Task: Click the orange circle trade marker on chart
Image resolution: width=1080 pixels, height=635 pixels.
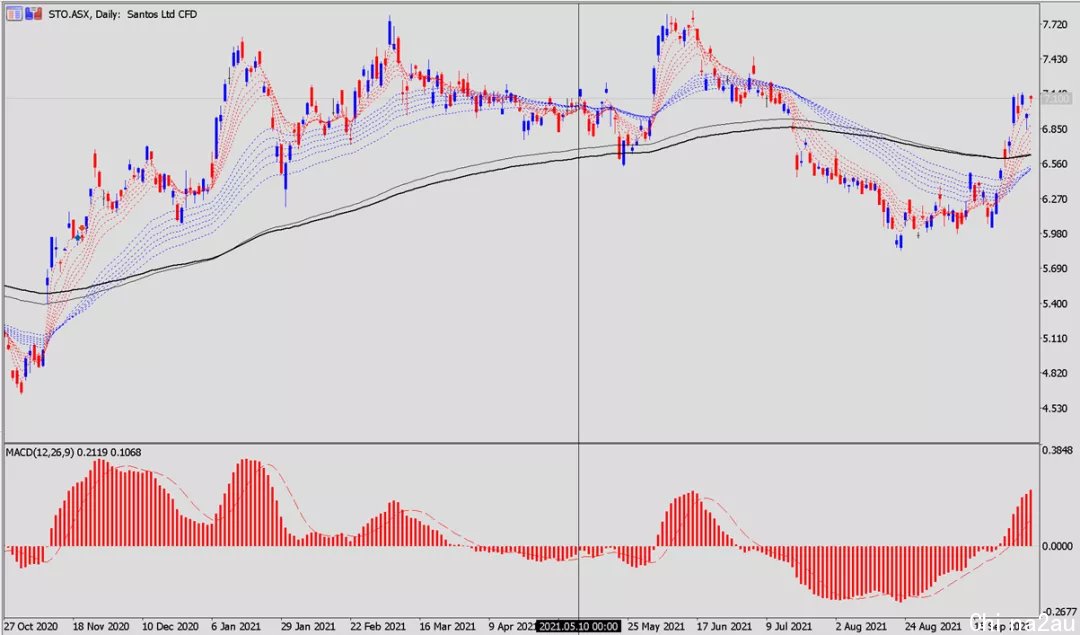Action: point(83,228)
